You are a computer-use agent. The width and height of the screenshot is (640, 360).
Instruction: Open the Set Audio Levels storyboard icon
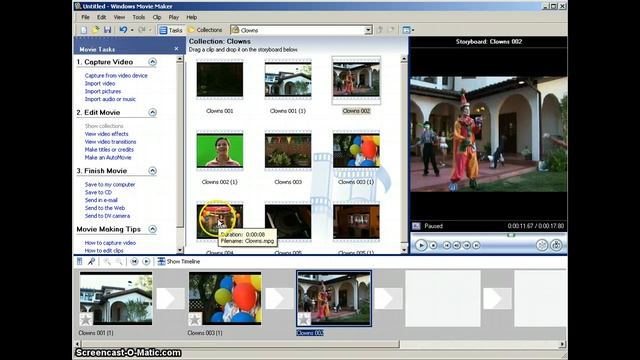click(x=80, y=261)
